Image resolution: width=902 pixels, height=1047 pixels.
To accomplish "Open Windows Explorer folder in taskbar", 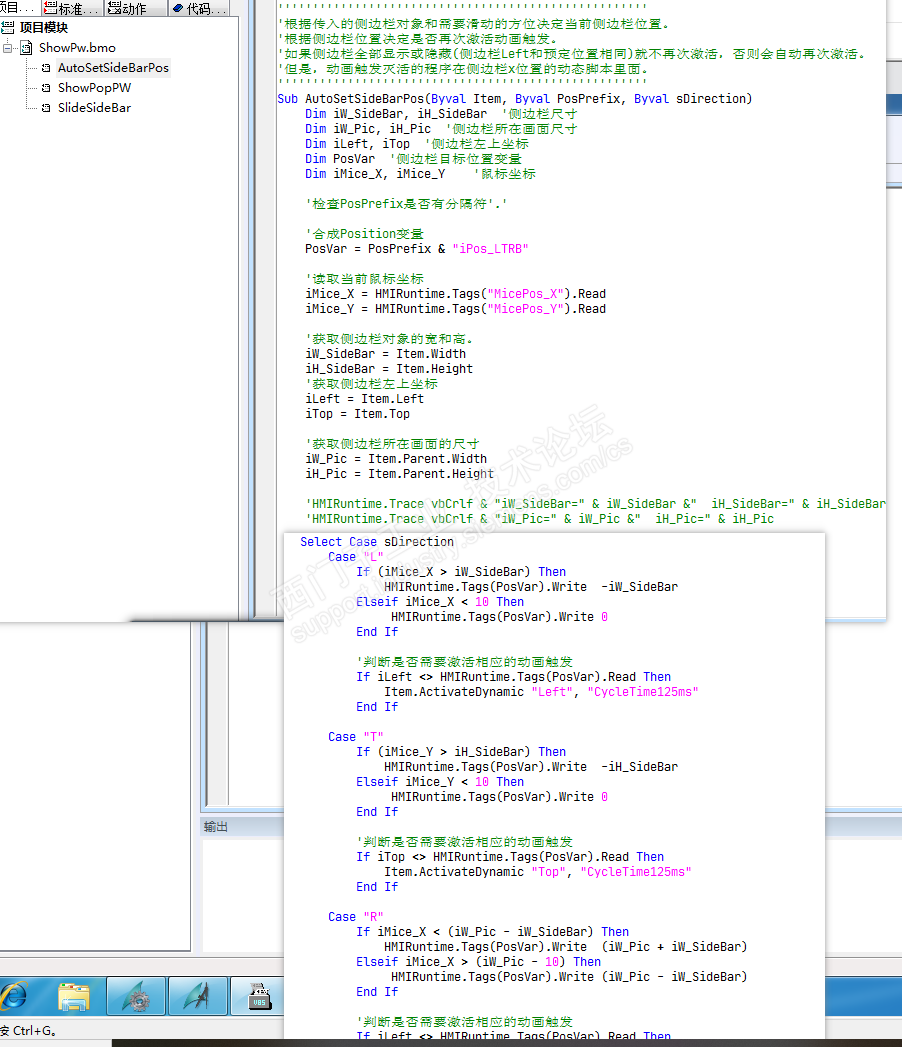I will [73, 996].
